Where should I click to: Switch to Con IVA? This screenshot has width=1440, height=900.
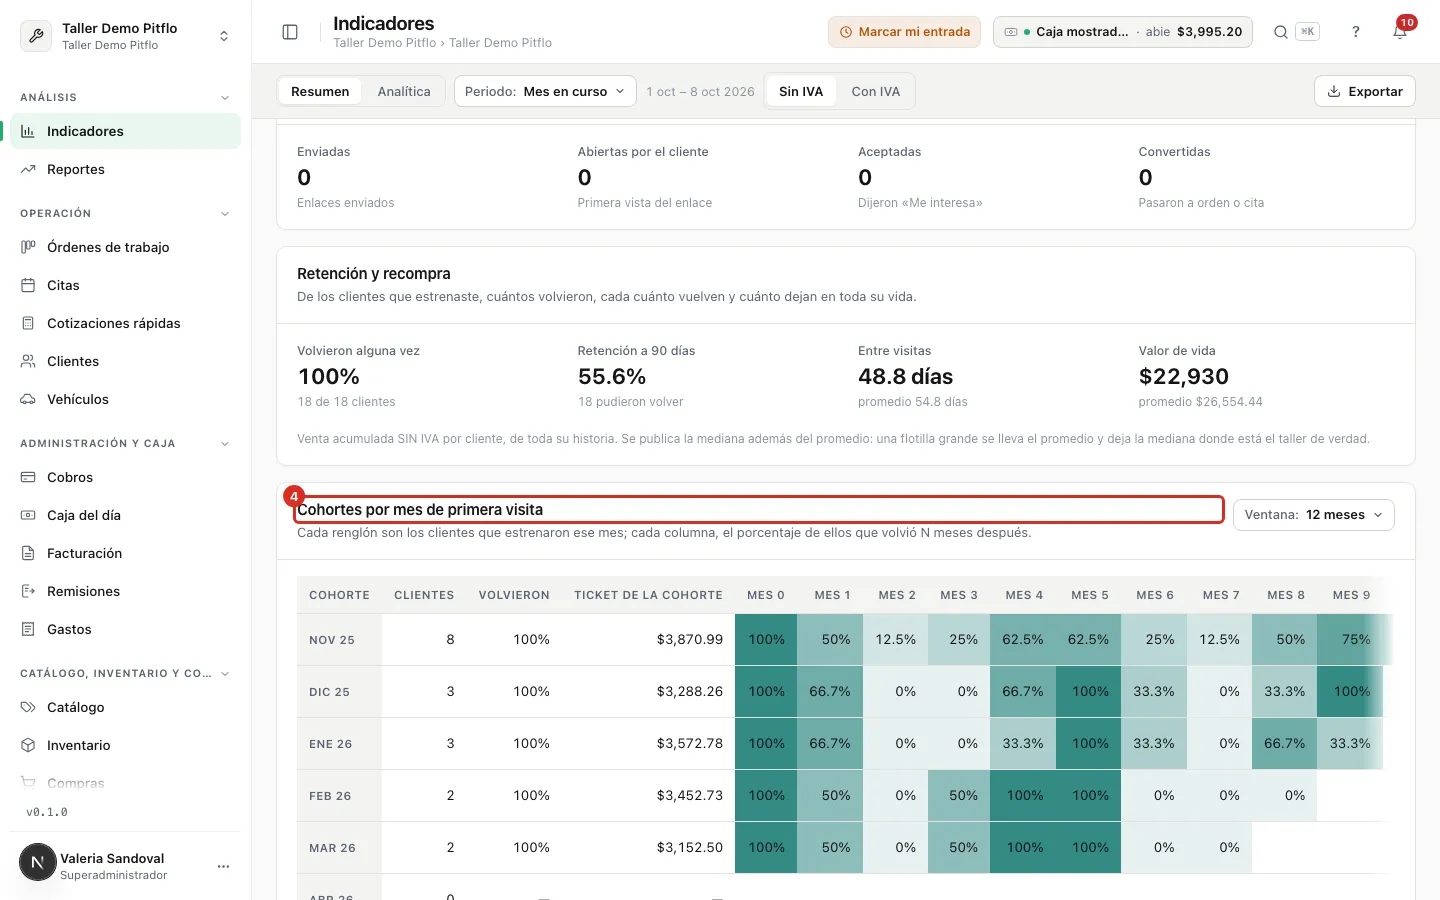(876, 91)
